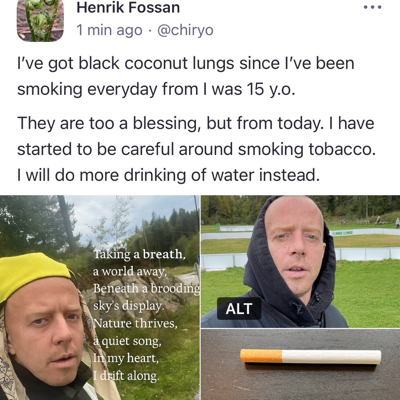Open the three-dot post options menu
Viewport: 400px width, 400px height.
coord(372,7)
